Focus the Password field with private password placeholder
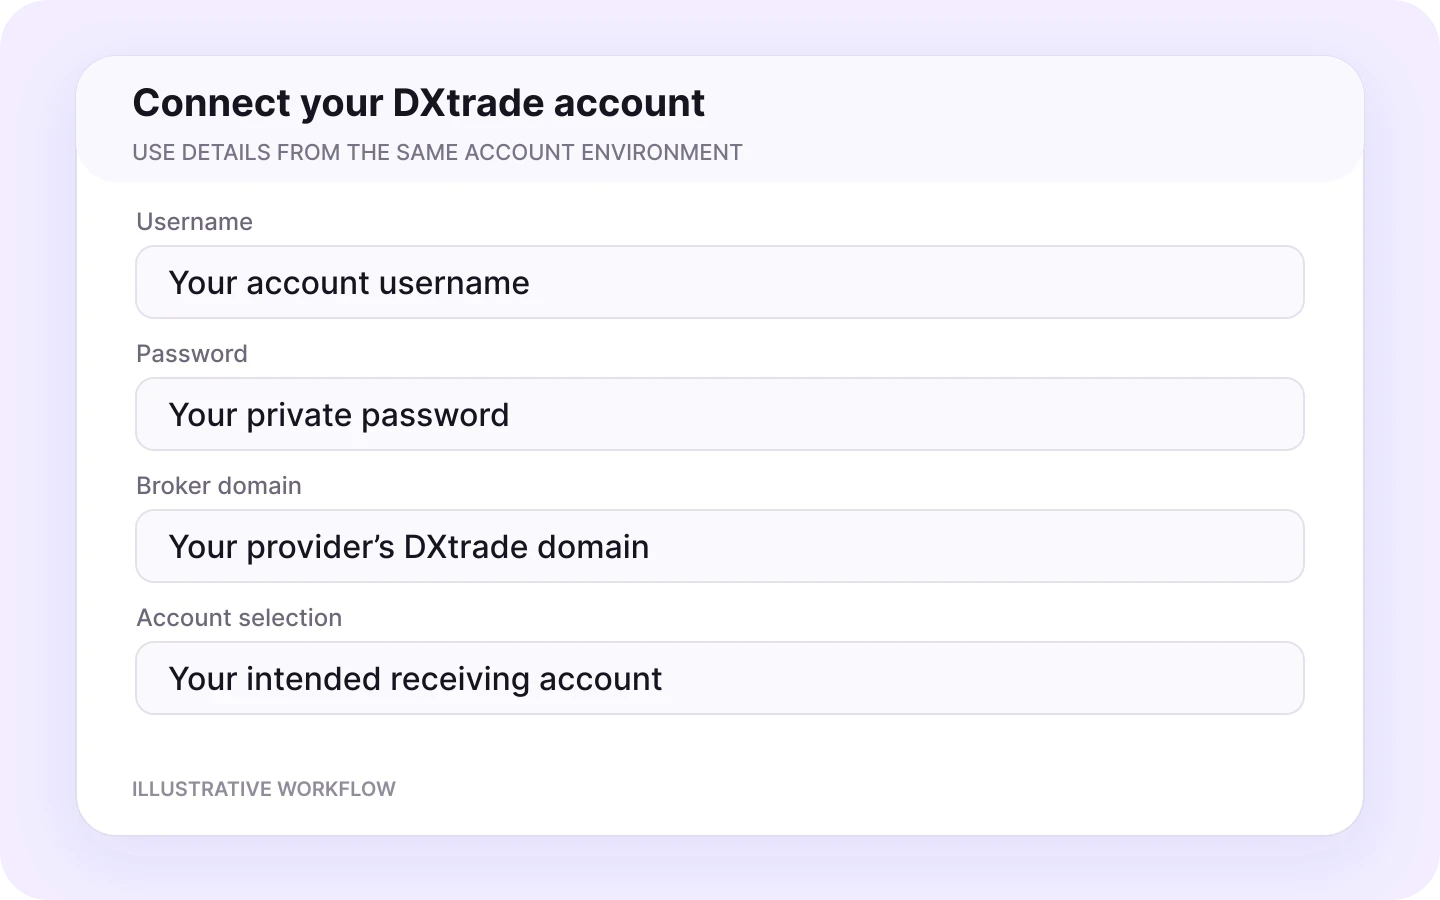 (720, 414)
